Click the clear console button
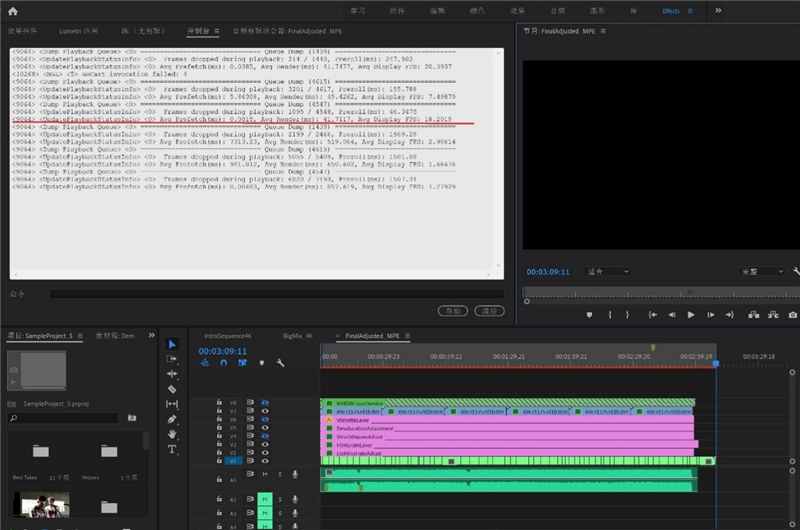The height and width of the screenshot is (530, 800). [x=489, y=311]
